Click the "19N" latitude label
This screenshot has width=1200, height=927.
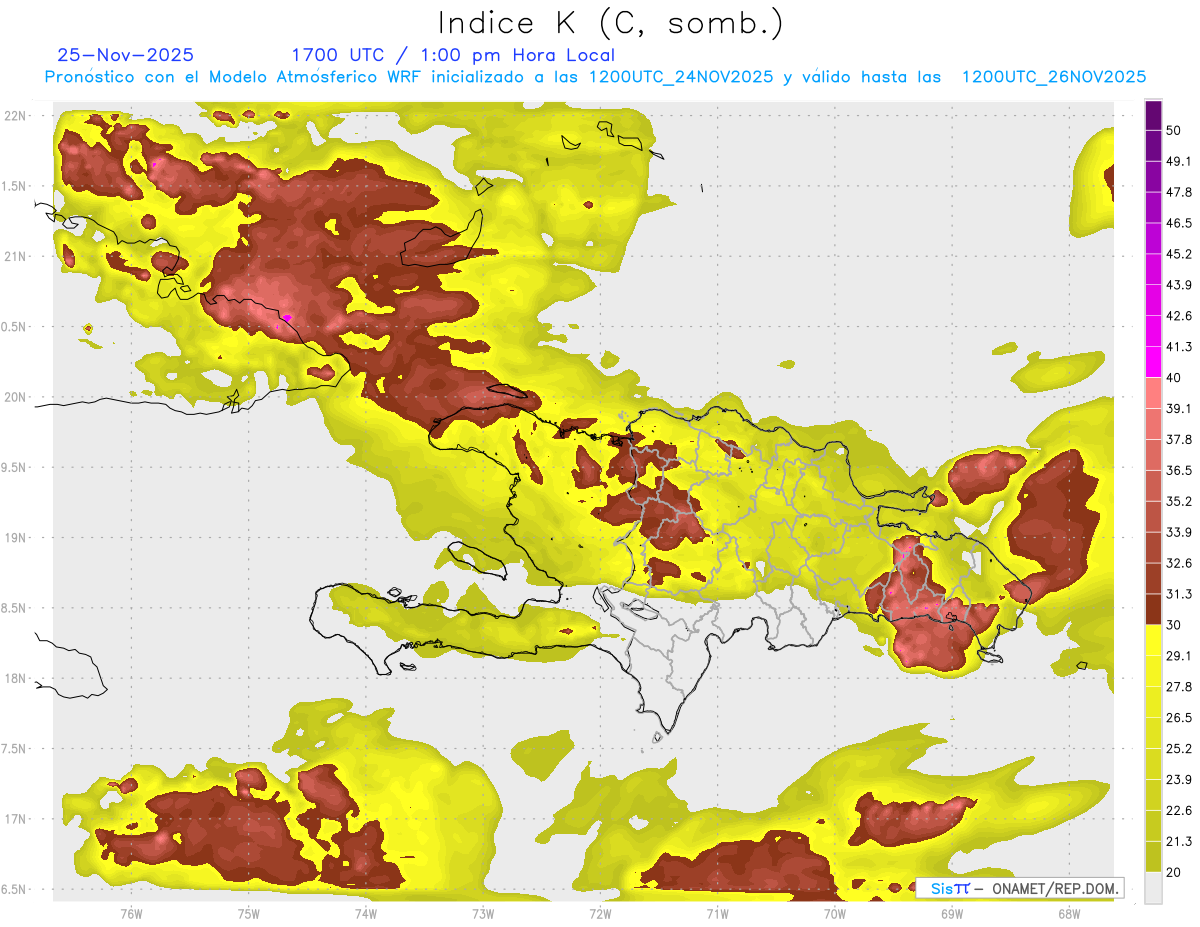(15, 538)
